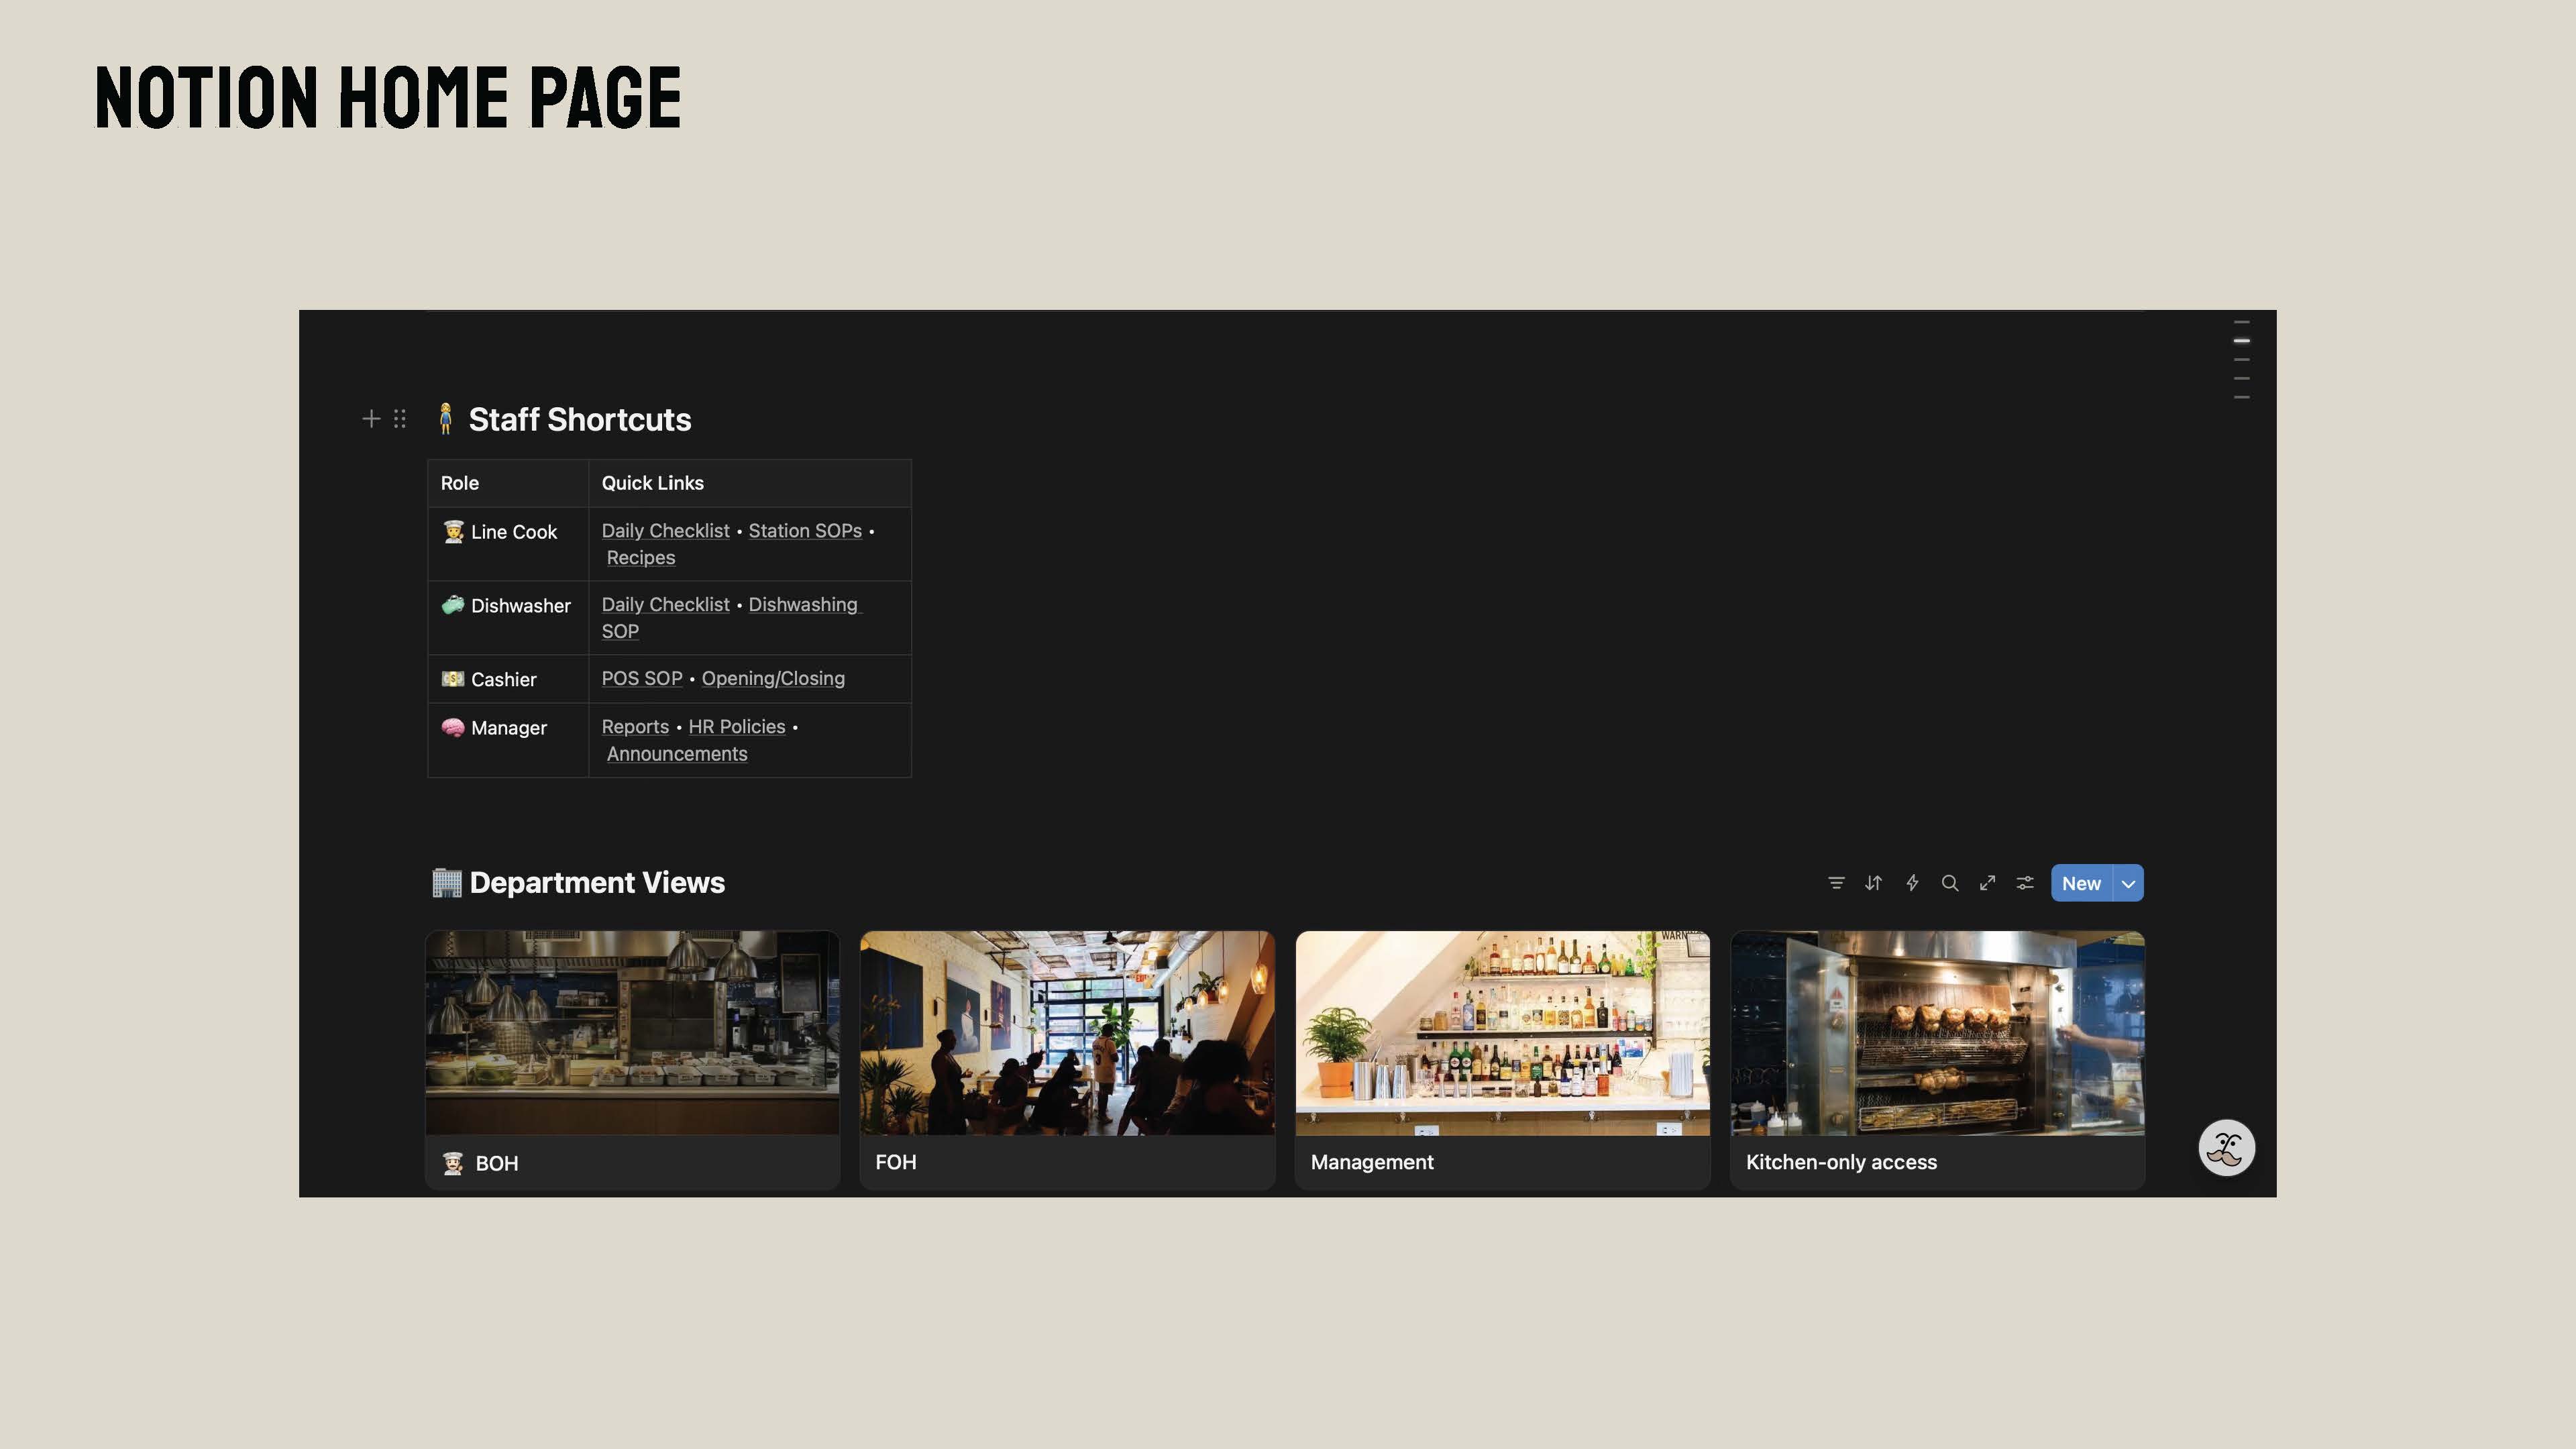Open the POS SOP link

pos(641,679)
